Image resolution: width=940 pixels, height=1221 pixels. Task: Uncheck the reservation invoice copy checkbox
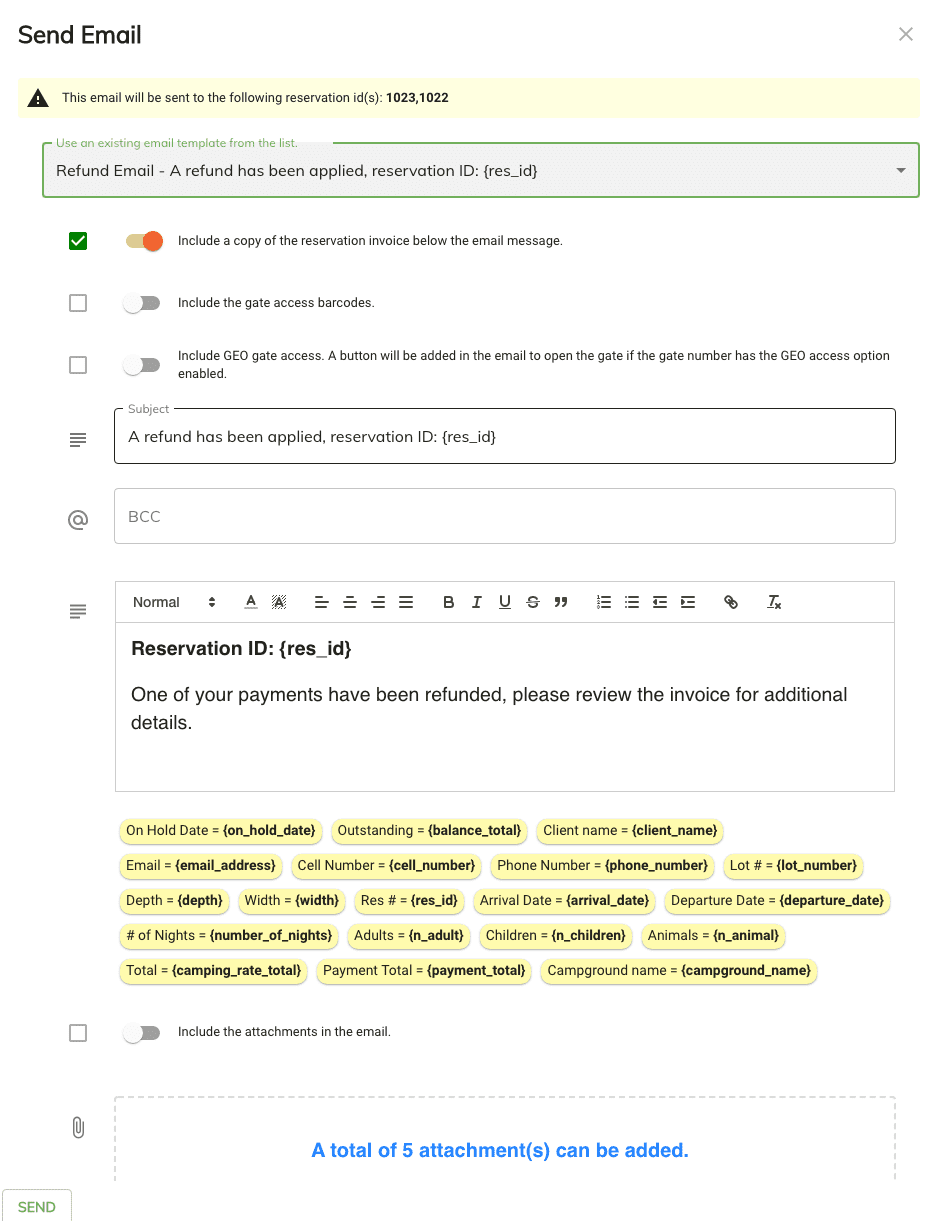(x=78, y=241)
